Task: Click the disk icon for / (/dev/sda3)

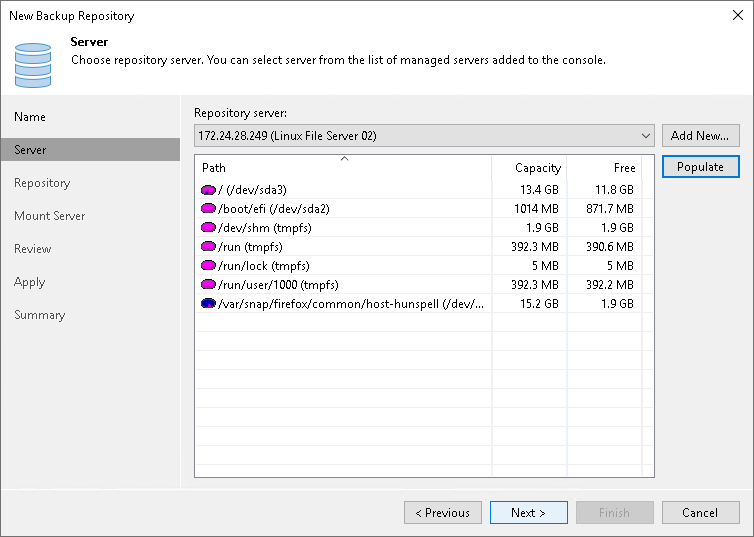Action: point(208,189)
